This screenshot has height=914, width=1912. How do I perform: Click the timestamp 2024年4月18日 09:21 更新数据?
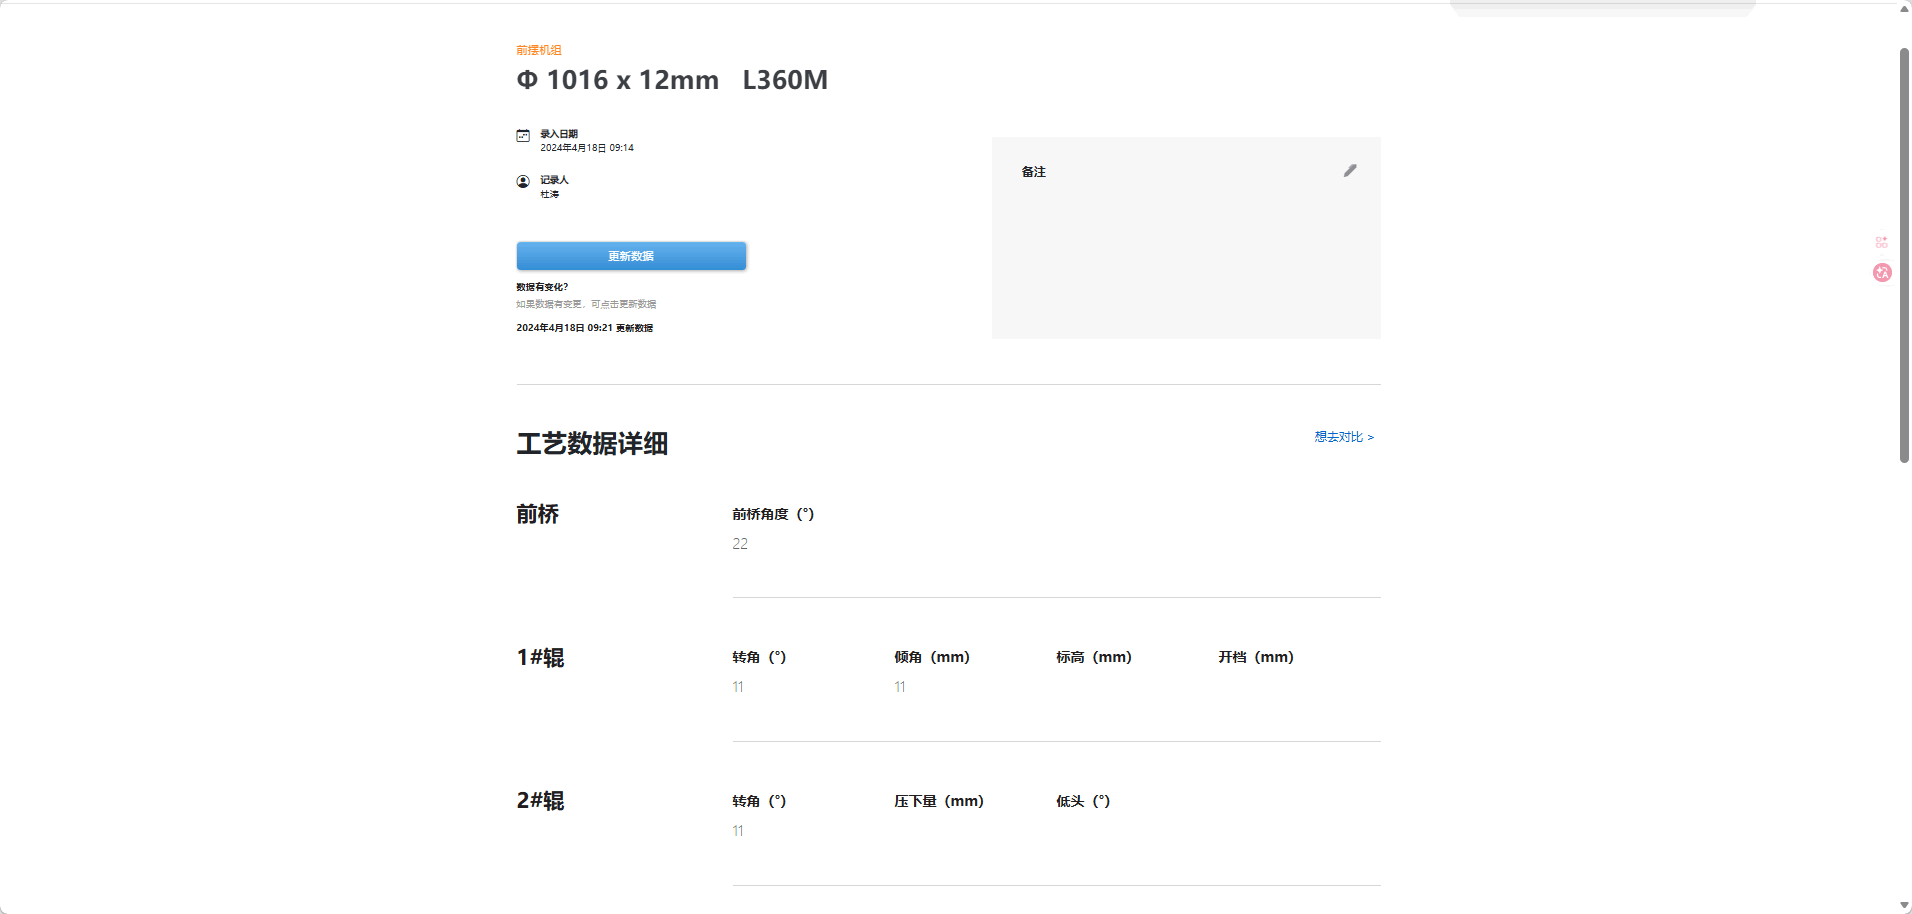(585, 328)
